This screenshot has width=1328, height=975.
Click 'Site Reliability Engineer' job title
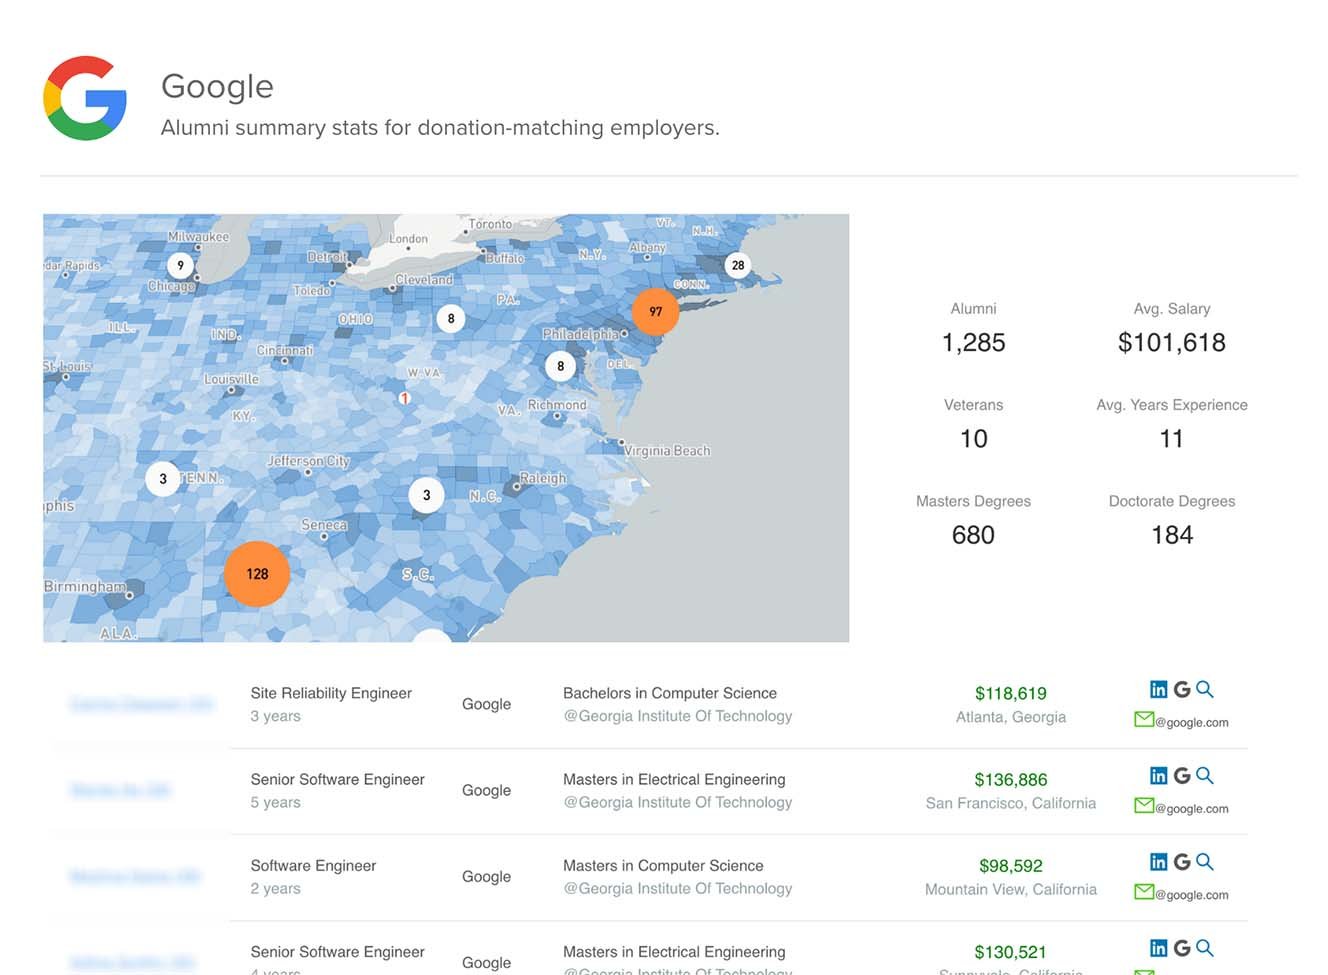pos(331,693)
